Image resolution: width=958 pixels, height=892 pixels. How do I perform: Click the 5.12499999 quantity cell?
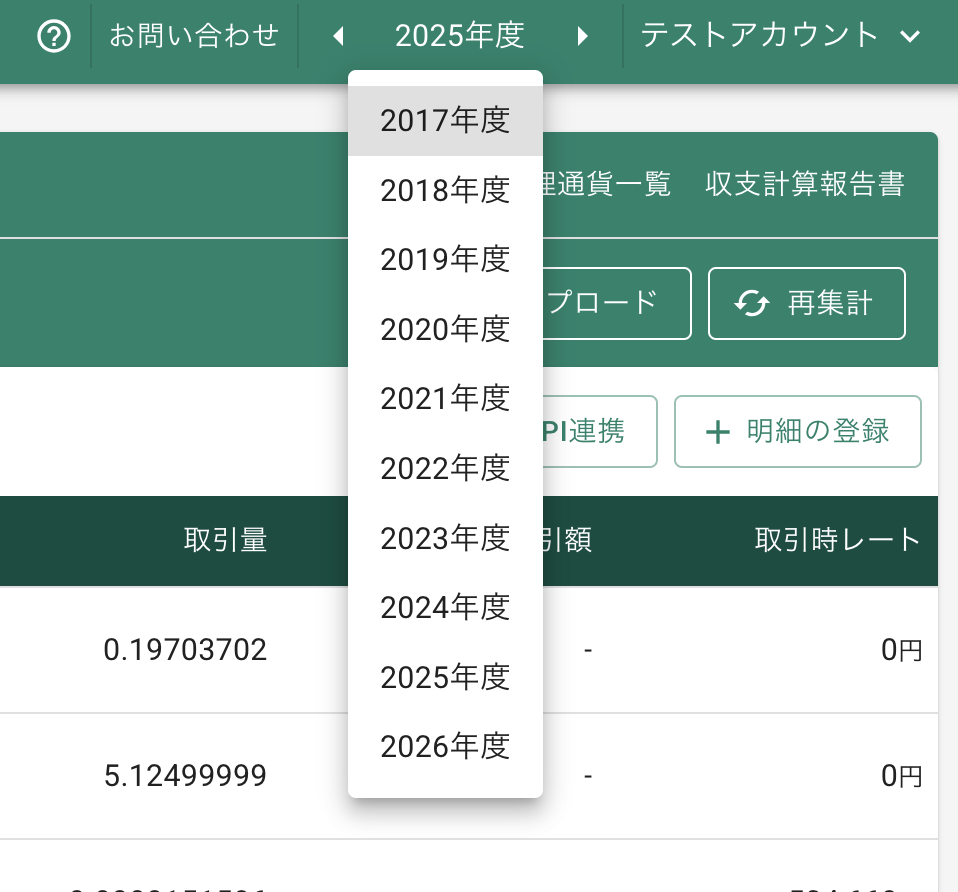click(185, 776)
